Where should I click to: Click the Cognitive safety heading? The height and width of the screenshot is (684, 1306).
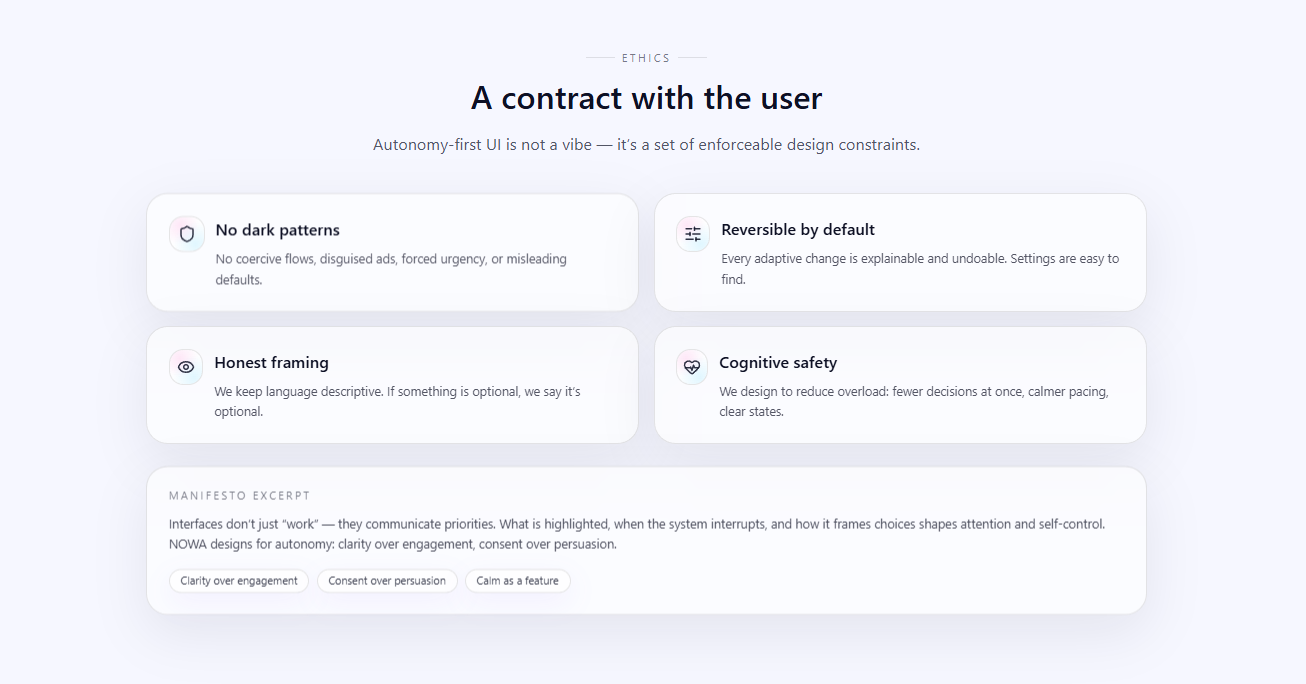(778, 363)
